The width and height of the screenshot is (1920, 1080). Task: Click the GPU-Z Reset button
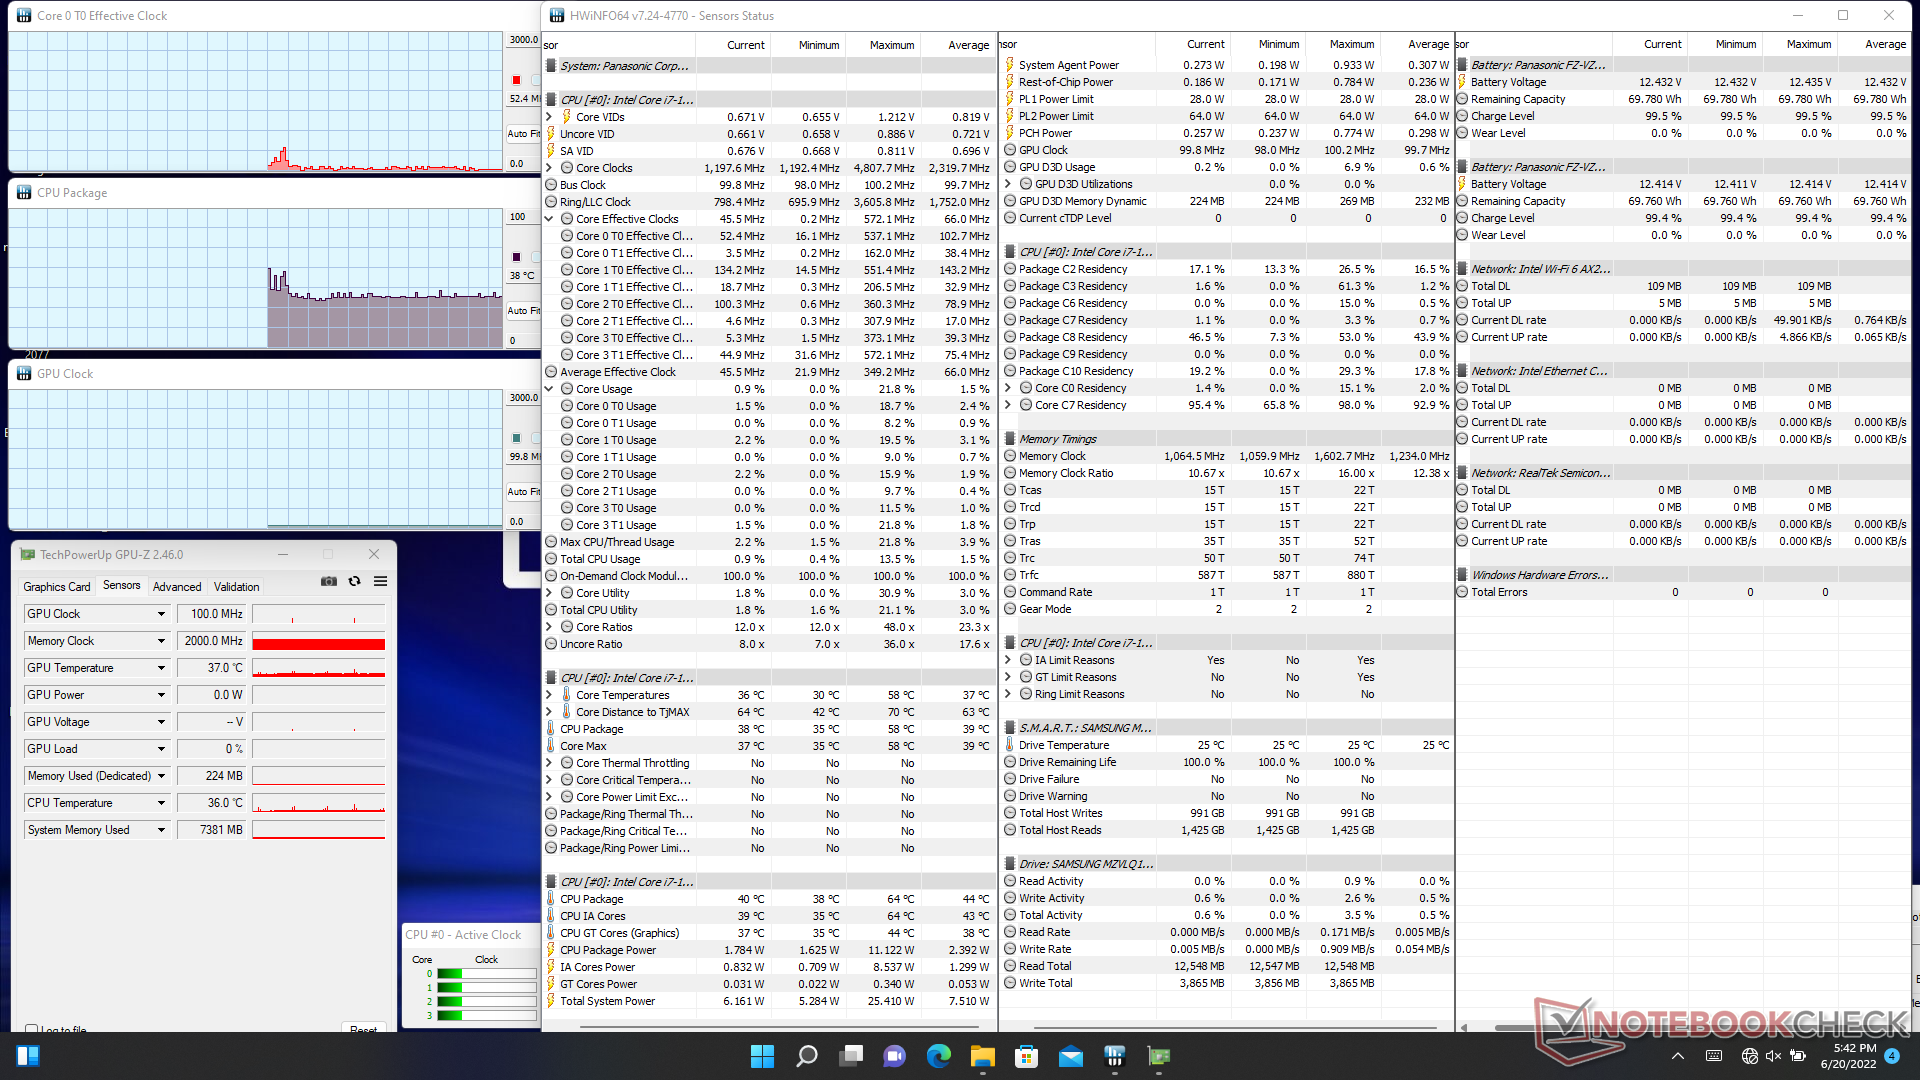[x=363, y=1029]
